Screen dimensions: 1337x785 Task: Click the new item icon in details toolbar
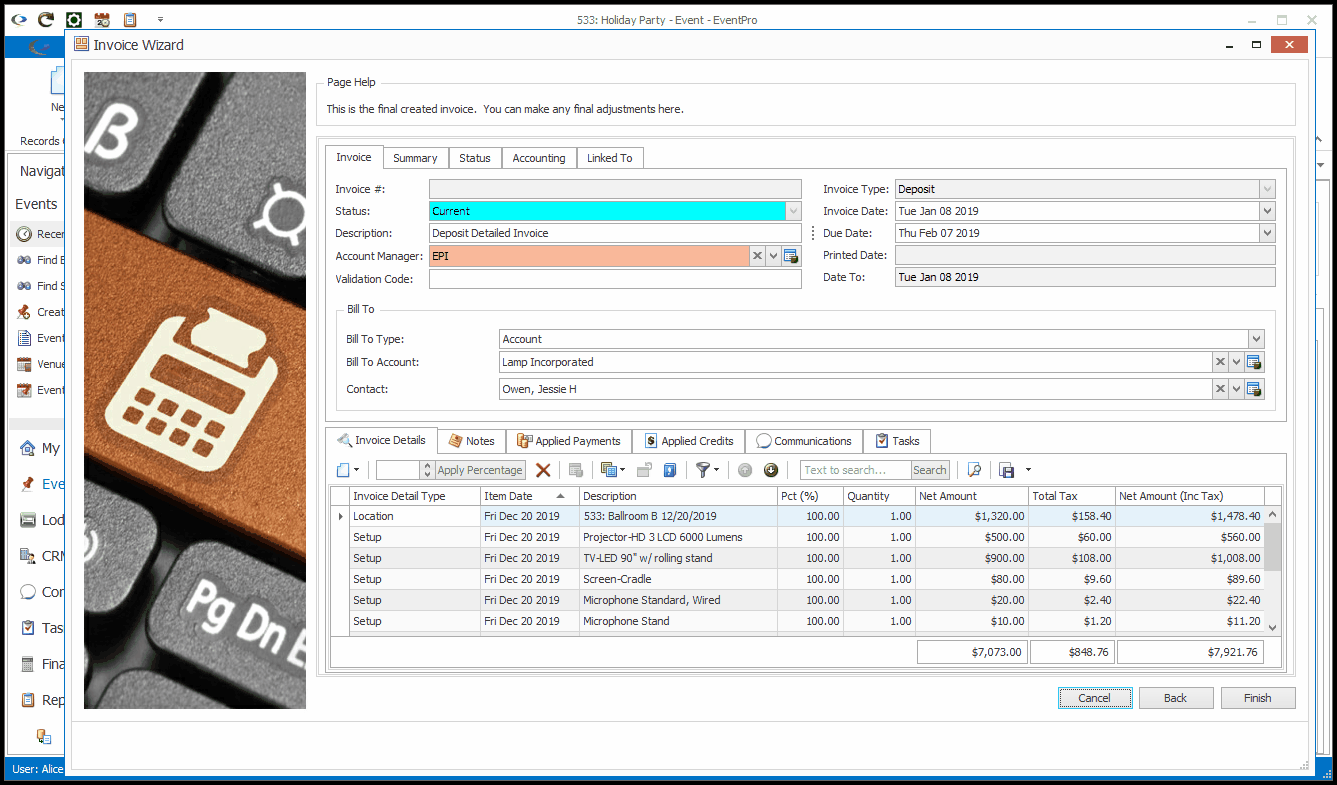tap(343, 470)
